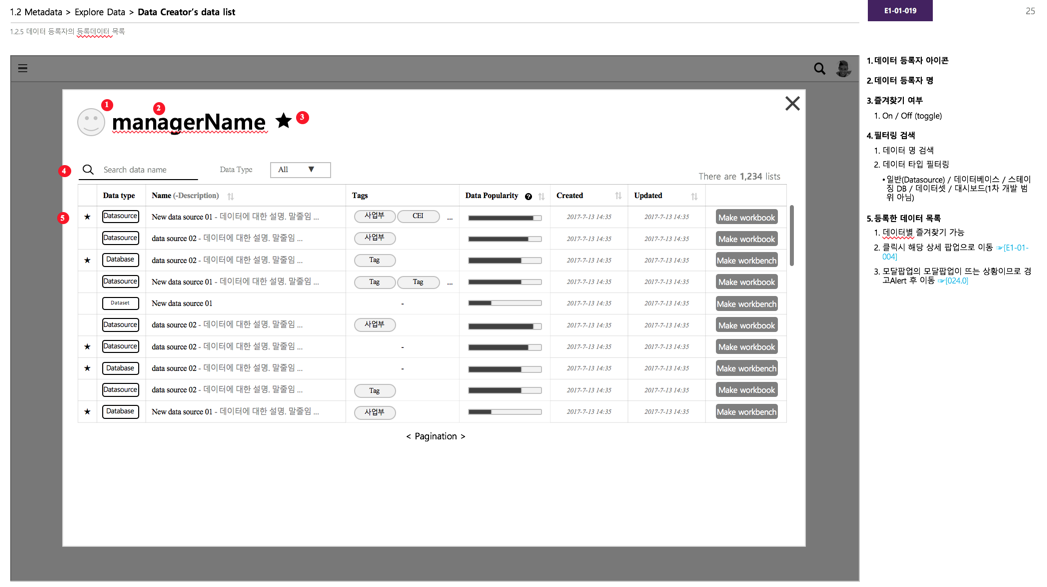
Task: Toggle star on untagged Database data source 02 row
Action: click(x=87, y=369)
